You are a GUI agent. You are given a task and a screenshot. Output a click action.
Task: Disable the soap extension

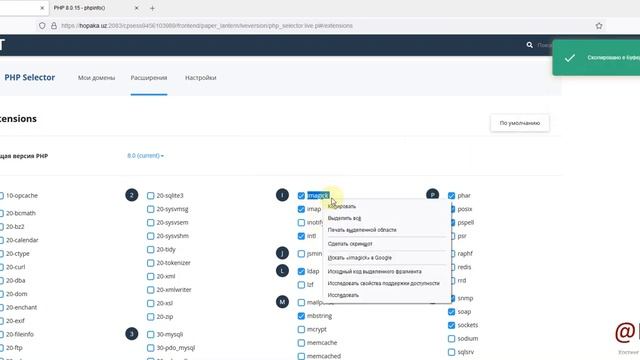(x=451, y=312)
